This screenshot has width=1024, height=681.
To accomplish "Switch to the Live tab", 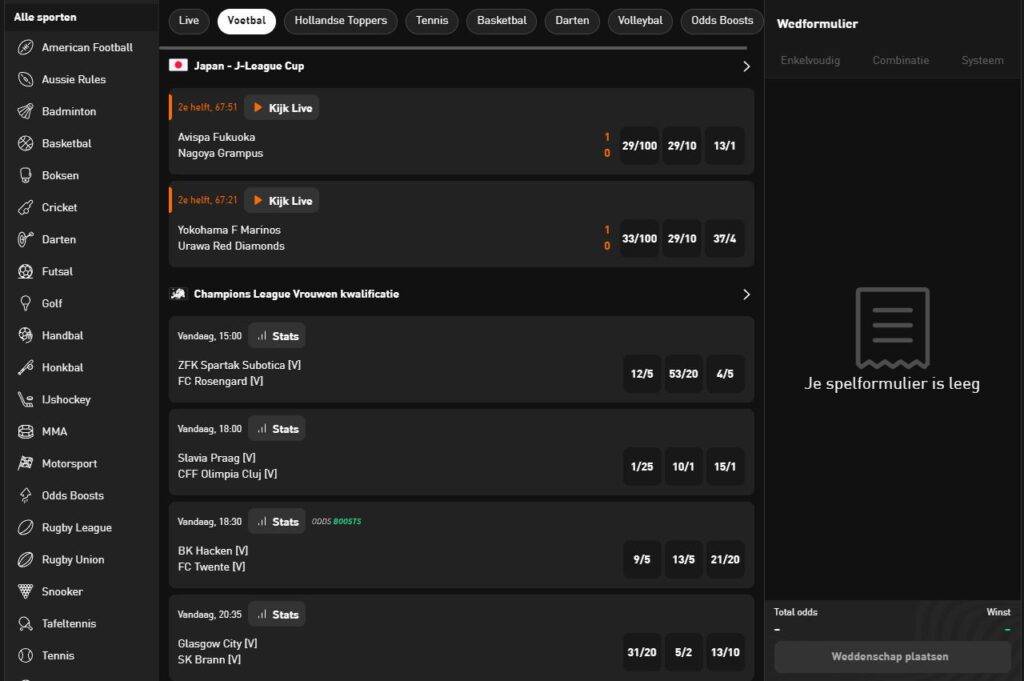I will 189,21.
